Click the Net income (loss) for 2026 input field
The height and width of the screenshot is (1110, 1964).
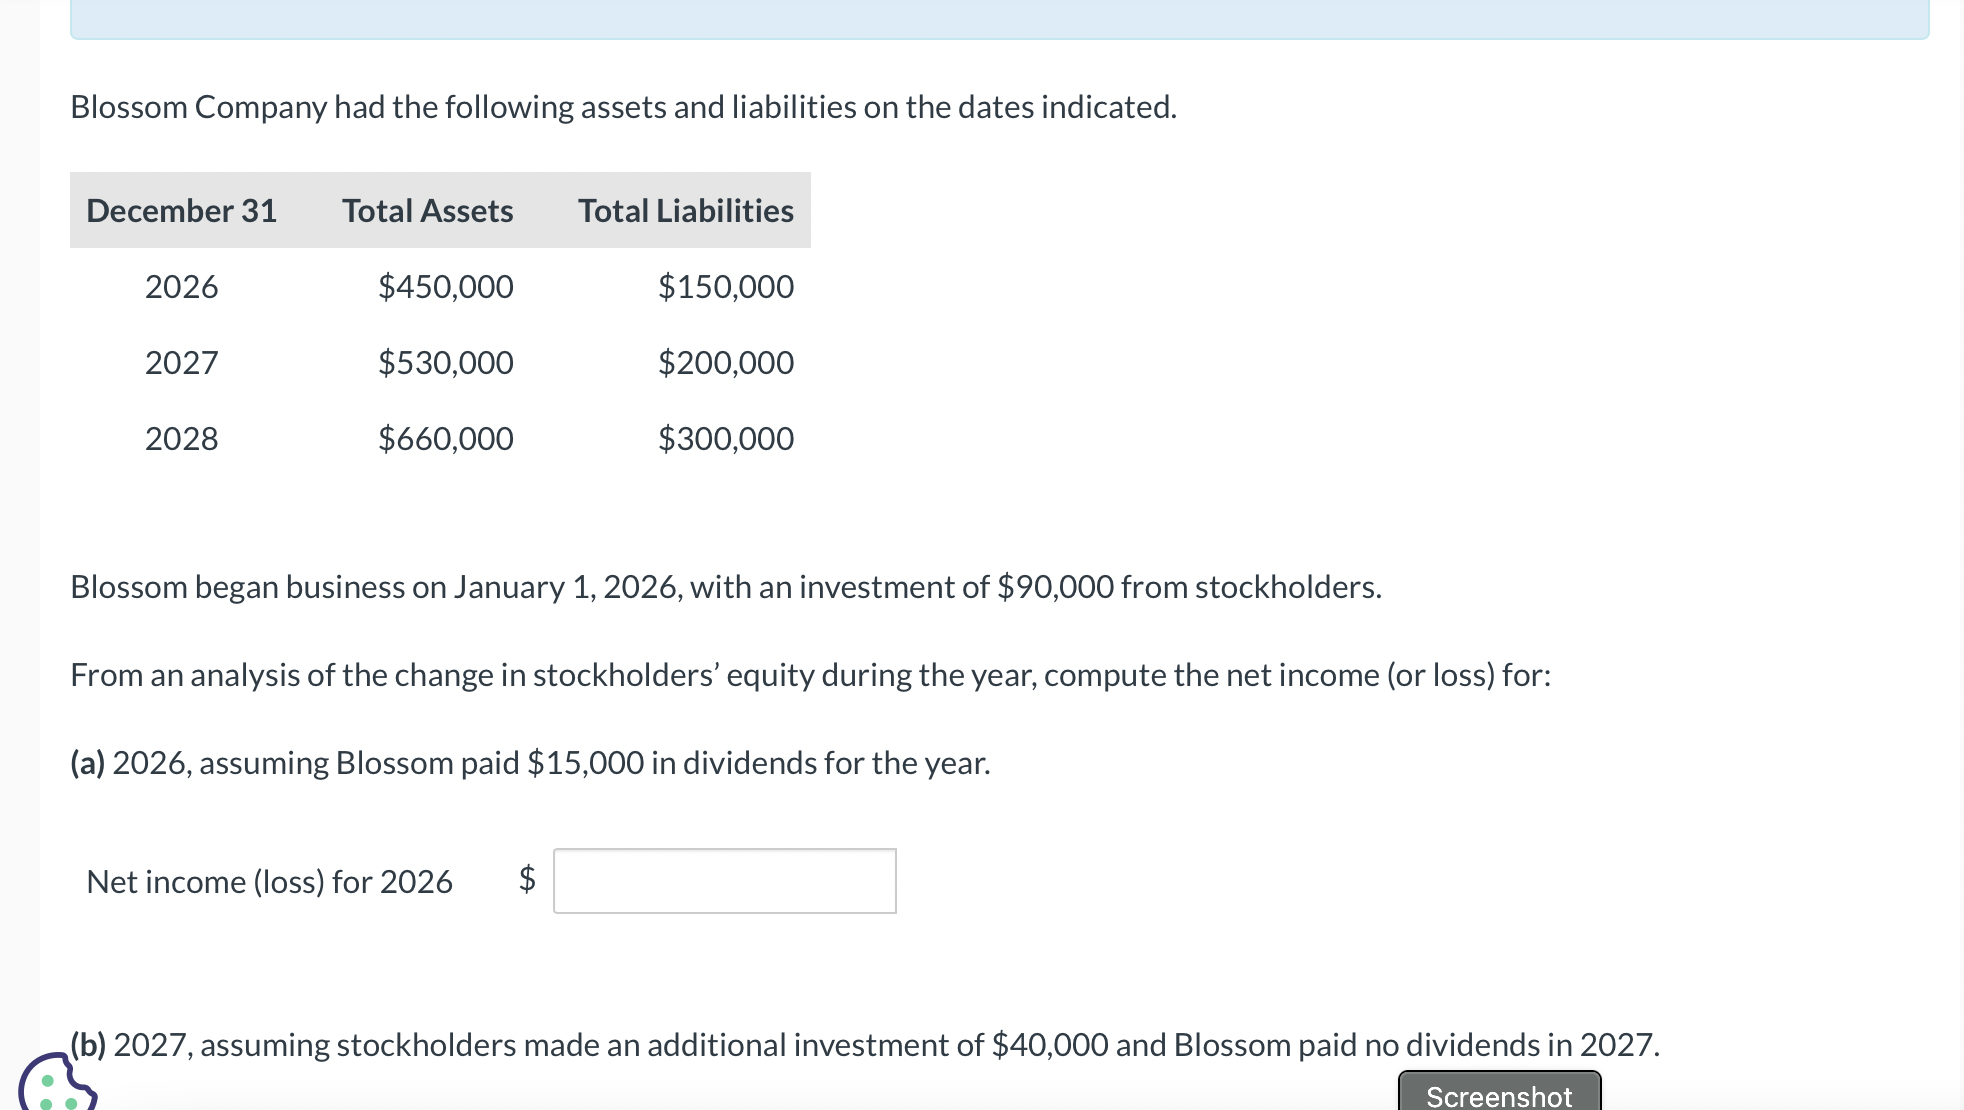(x=724, y=881)
